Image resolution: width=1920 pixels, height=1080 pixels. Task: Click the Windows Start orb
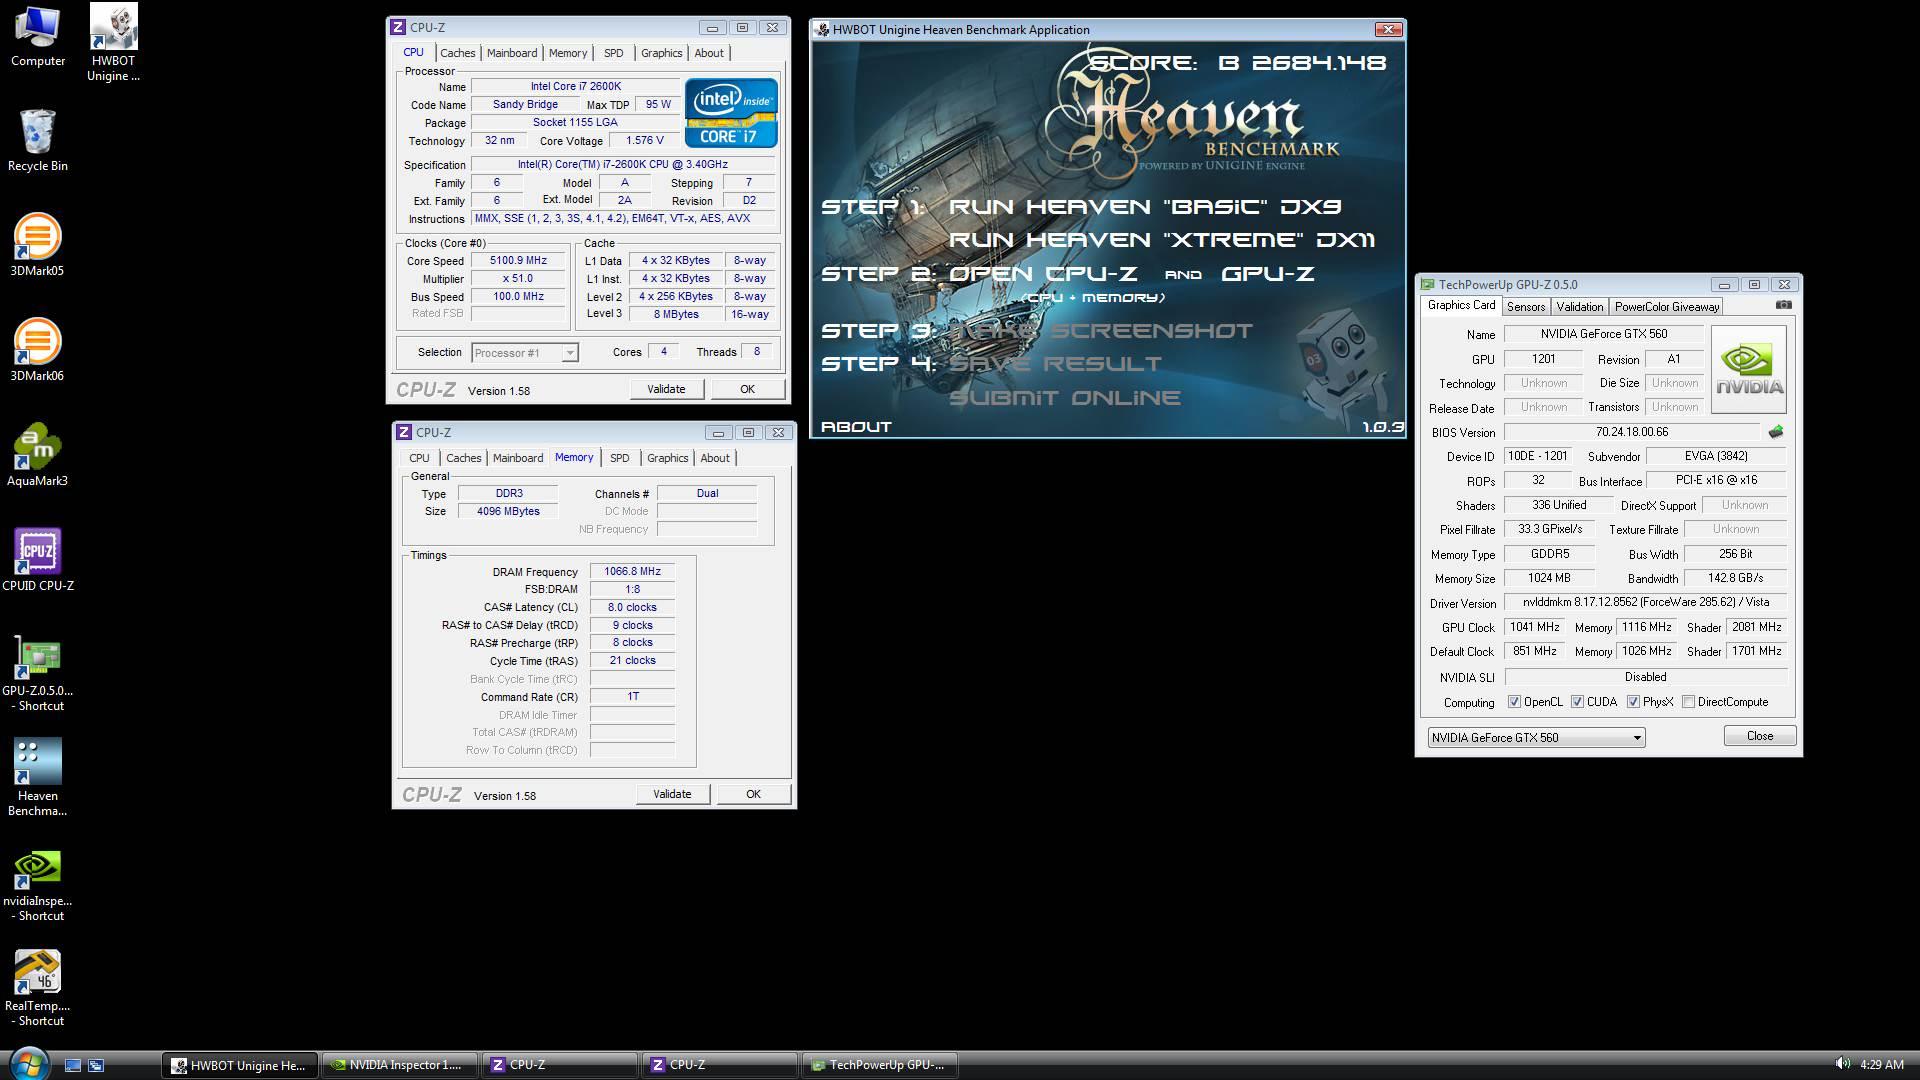pyautogui.click(x=27, y=1064)
